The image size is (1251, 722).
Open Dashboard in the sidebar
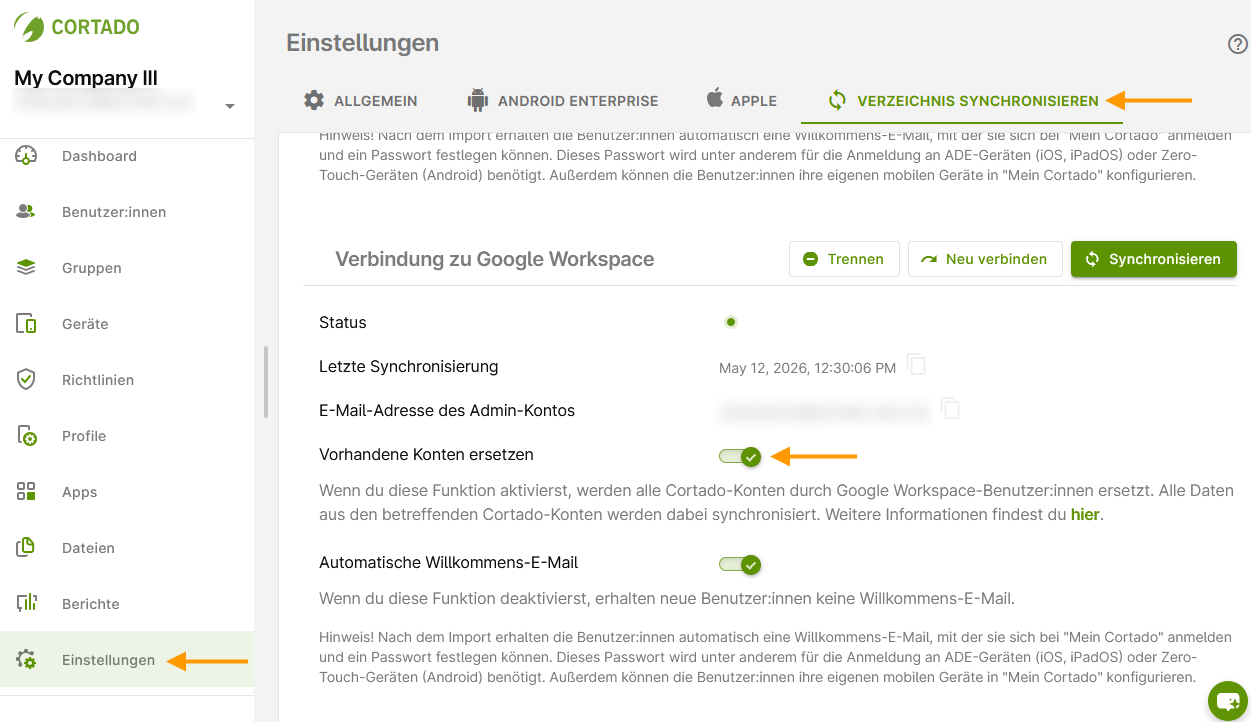tap(127, 156)
